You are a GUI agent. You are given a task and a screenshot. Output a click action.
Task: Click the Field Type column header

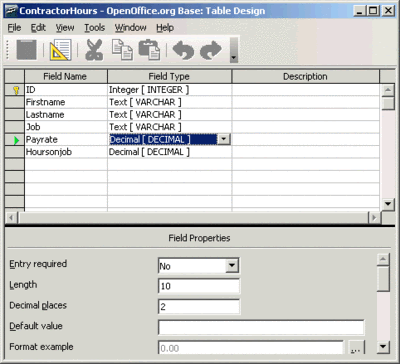click(170, 76)
